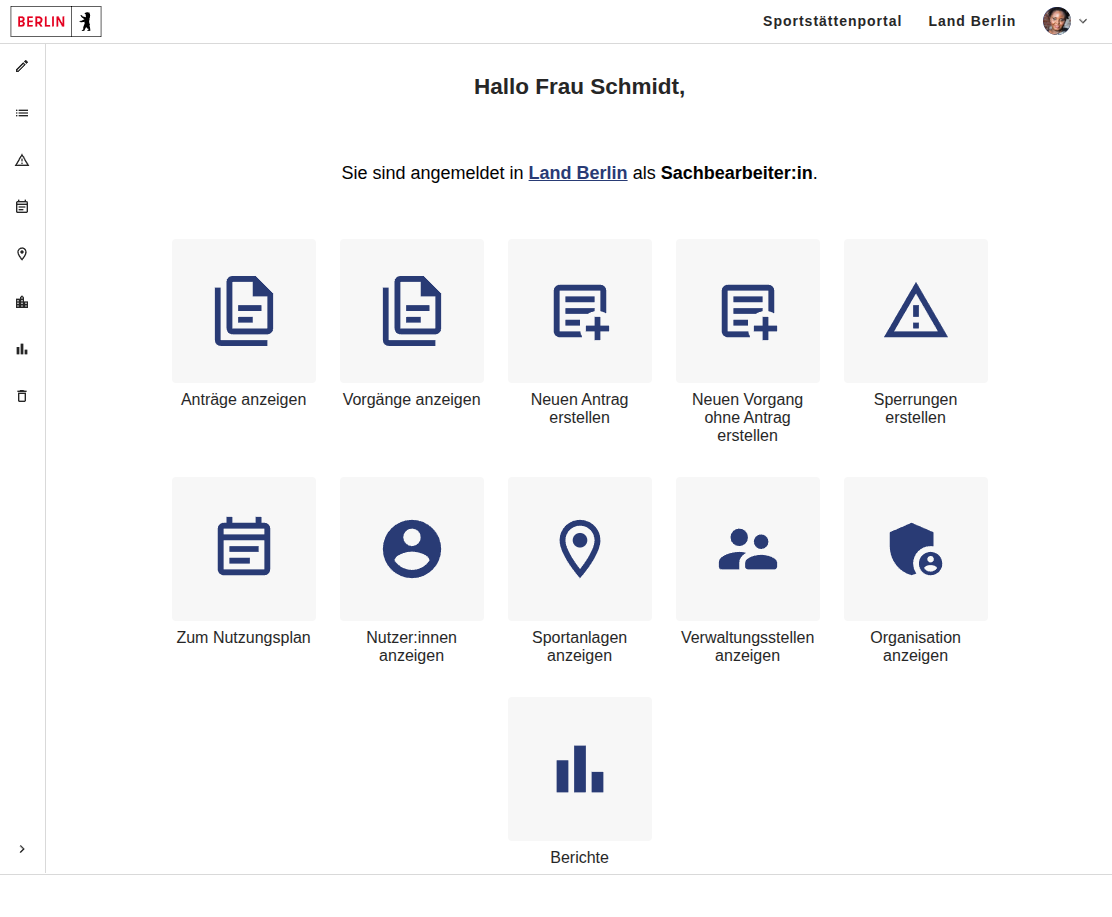
Task: Click the location pin sidebar icon
Action: [22, 254]
